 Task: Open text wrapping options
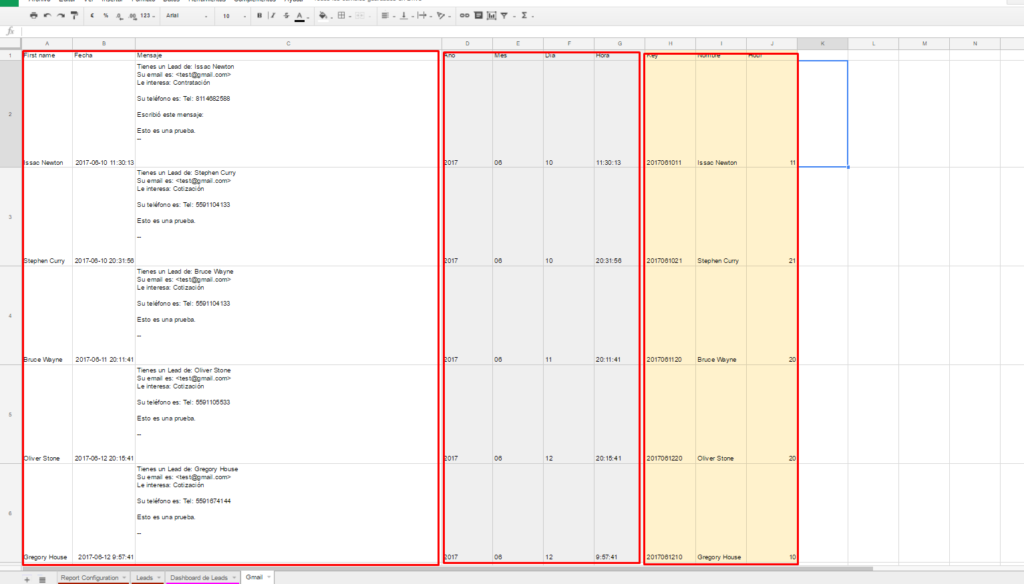423,16
